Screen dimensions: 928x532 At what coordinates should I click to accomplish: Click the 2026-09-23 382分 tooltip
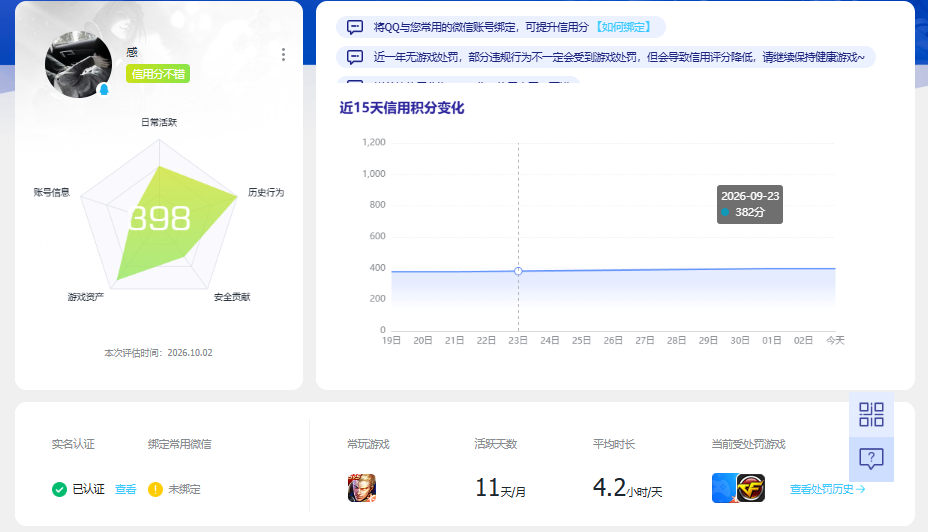click(750, 204)
